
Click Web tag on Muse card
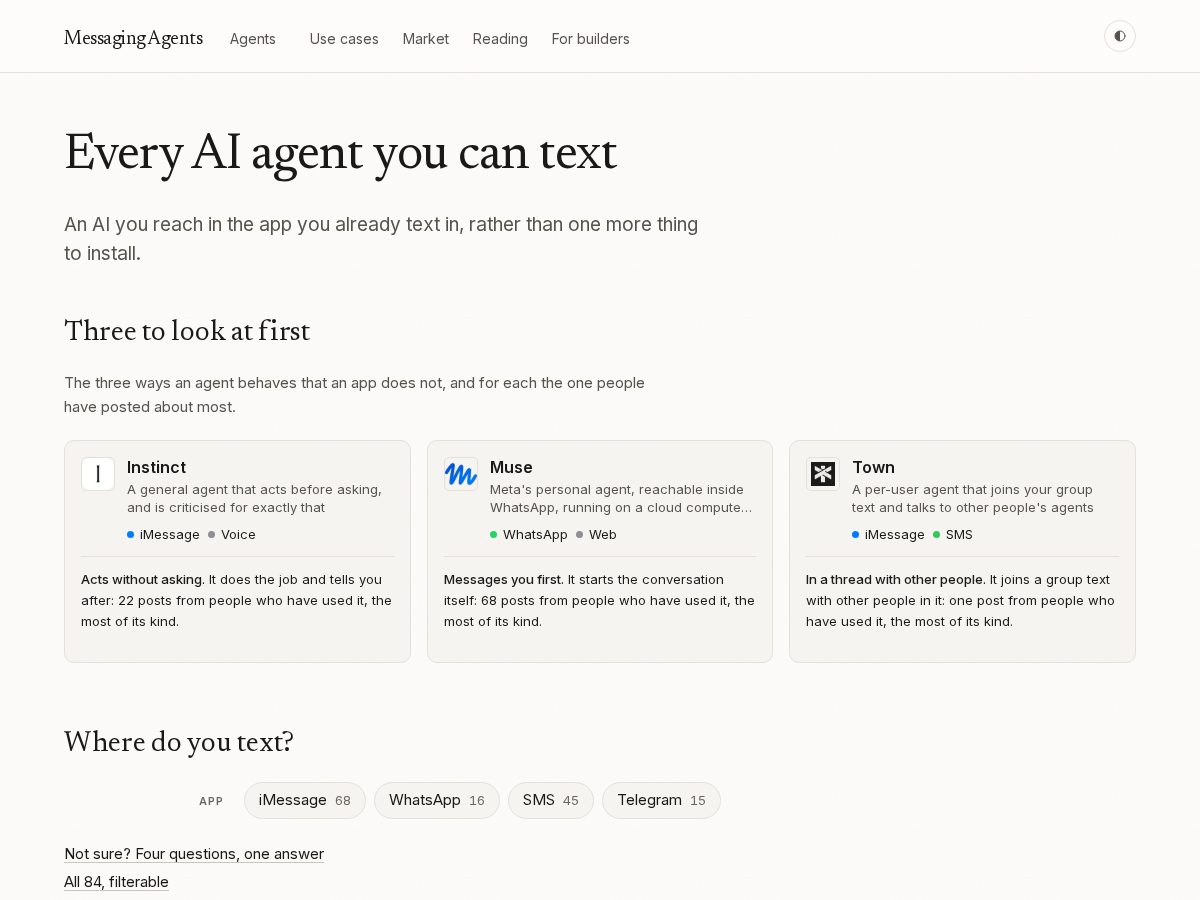click(596, 534)
